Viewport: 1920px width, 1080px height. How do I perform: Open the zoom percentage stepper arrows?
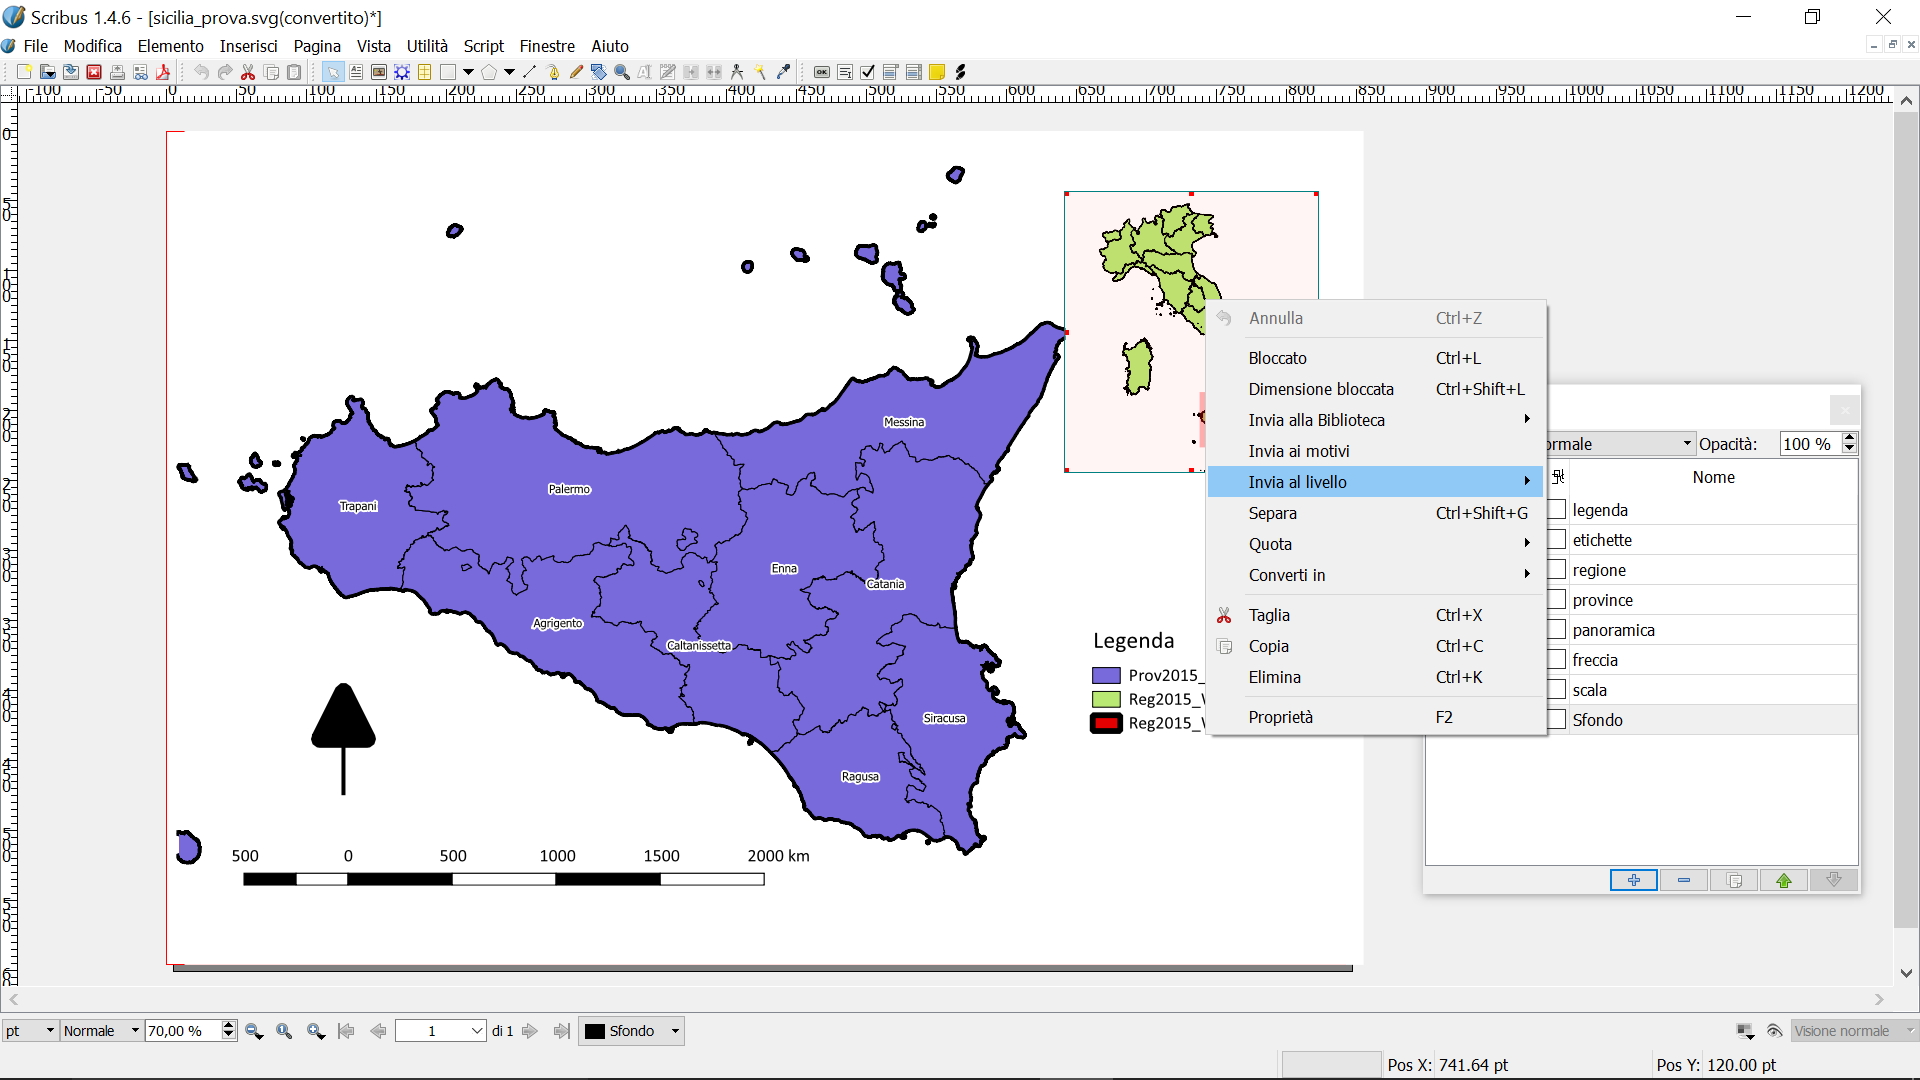tap(229, 1031)
